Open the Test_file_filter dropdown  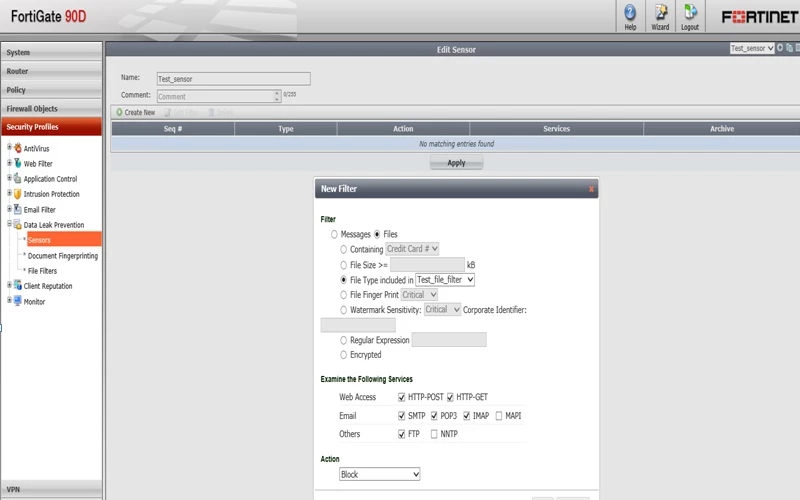(x=445, y=280)
